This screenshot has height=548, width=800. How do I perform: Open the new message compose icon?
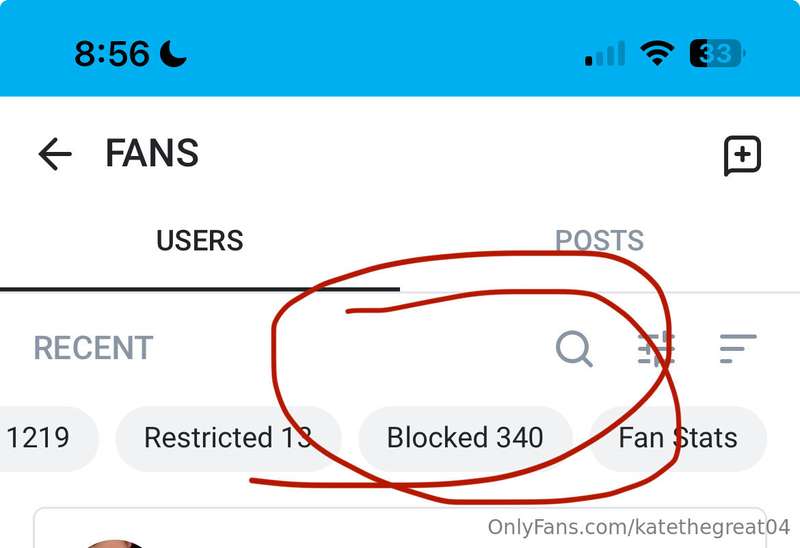pos(742,156)
